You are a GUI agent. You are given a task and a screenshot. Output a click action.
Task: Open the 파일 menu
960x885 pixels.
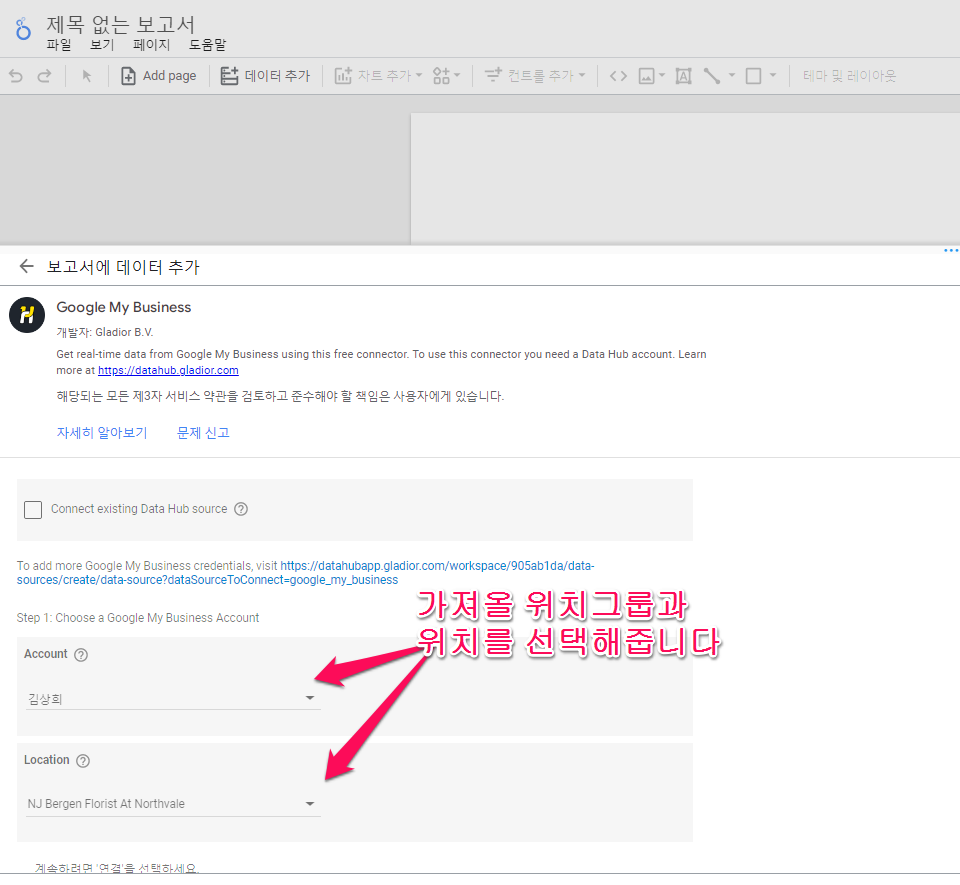(x=58, y=45)
